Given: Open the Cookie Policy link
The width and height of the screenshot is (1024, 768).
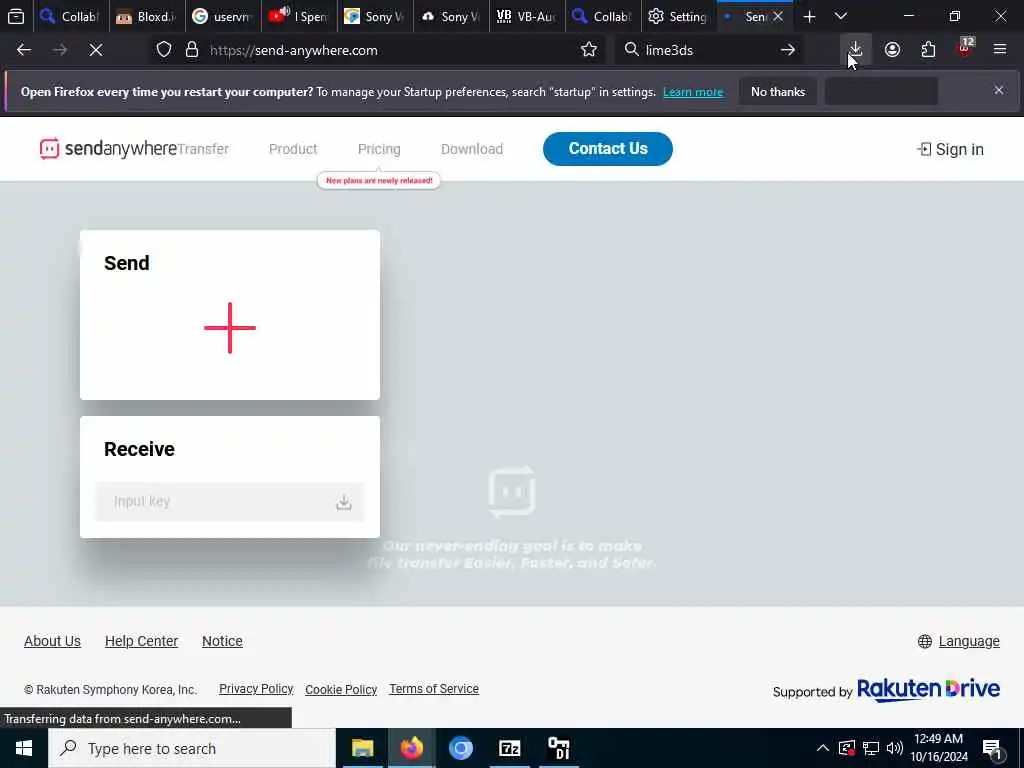Looking at the screenshot, I should (x=341, y=690).
